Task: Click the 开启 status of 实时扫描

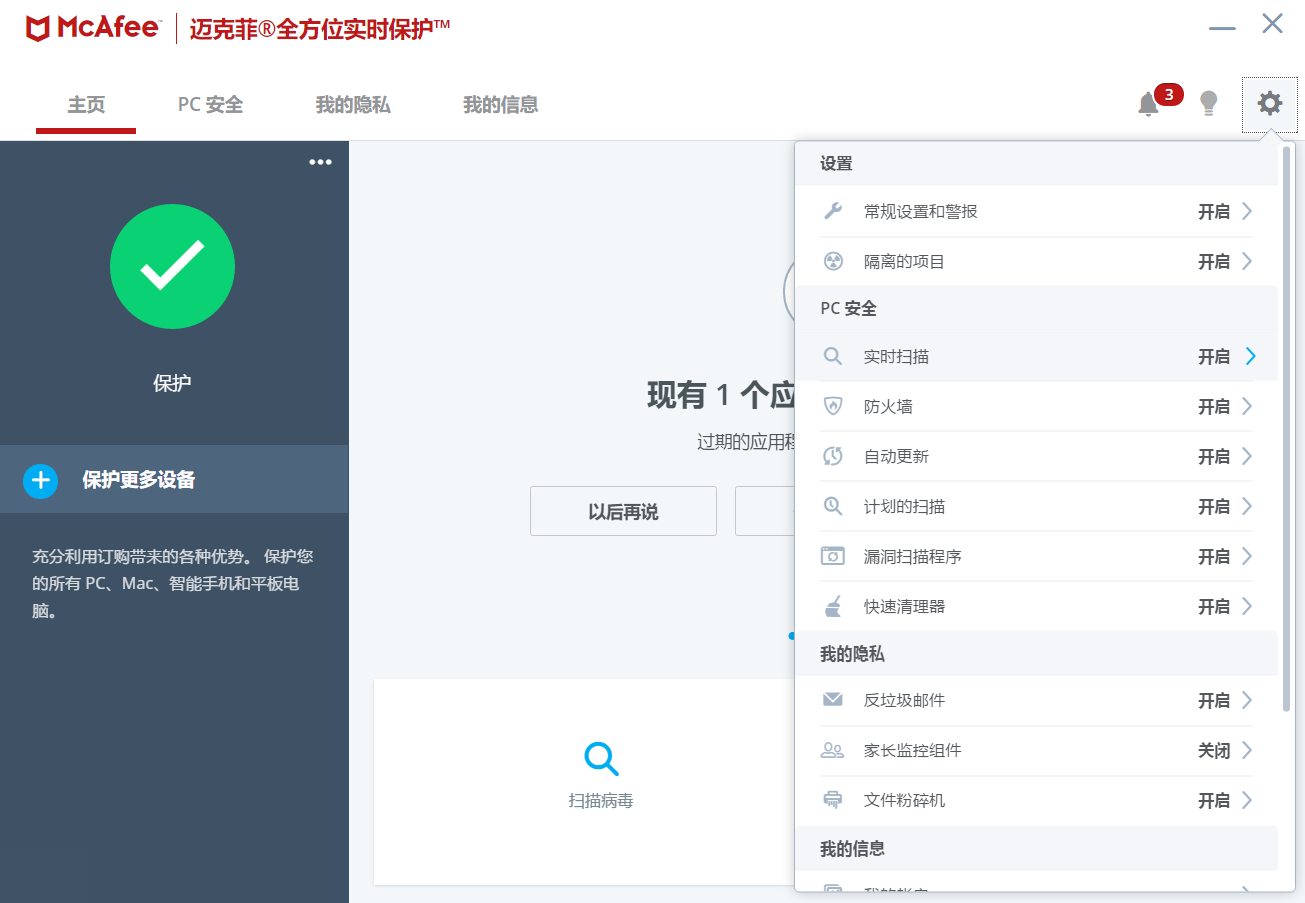Action: click(x=1214, y=356)
